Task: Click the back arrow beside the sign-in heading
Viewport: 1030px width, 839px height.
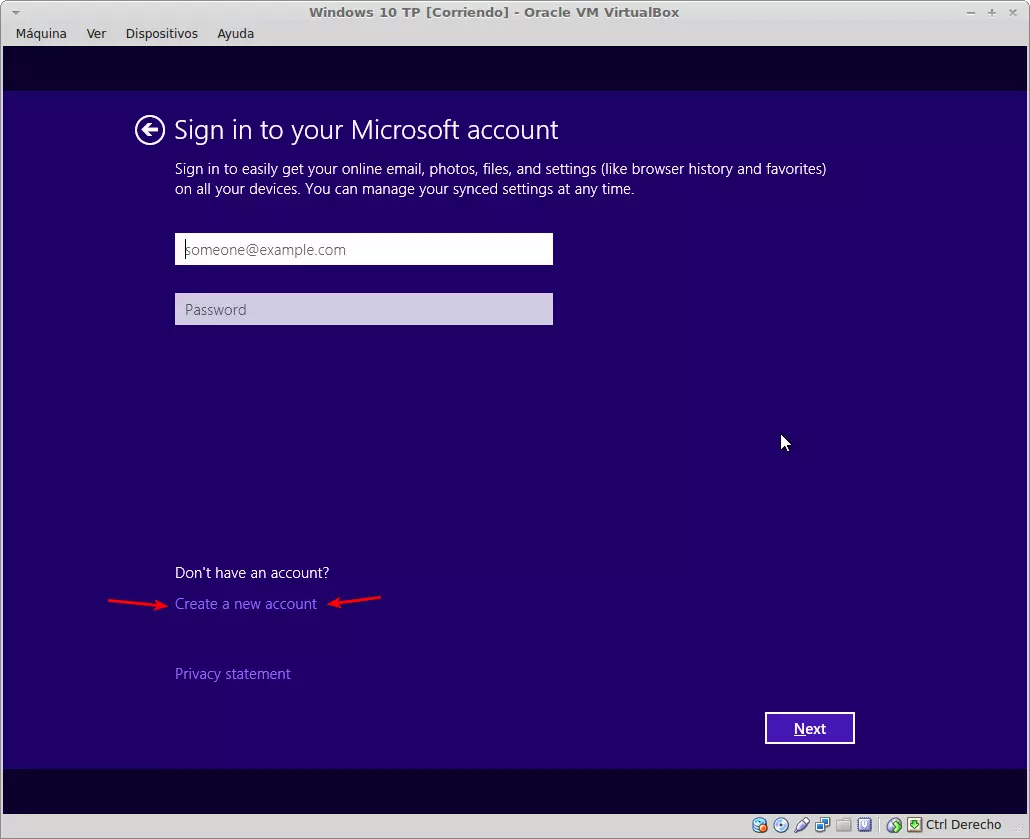Action: click(x=150, y=130)
